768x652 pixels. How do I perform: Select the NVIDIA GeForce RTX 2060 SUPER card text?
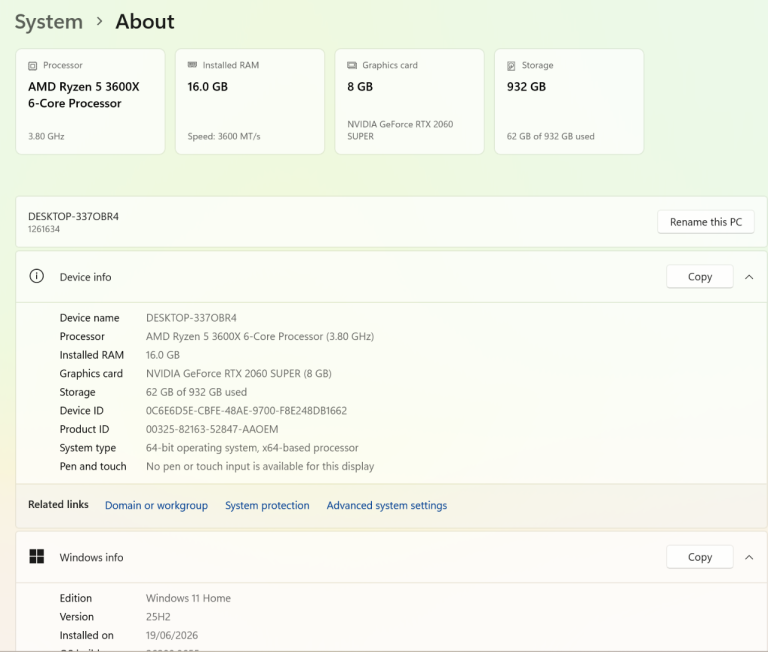pyautogui.click(x=400, y=130)
